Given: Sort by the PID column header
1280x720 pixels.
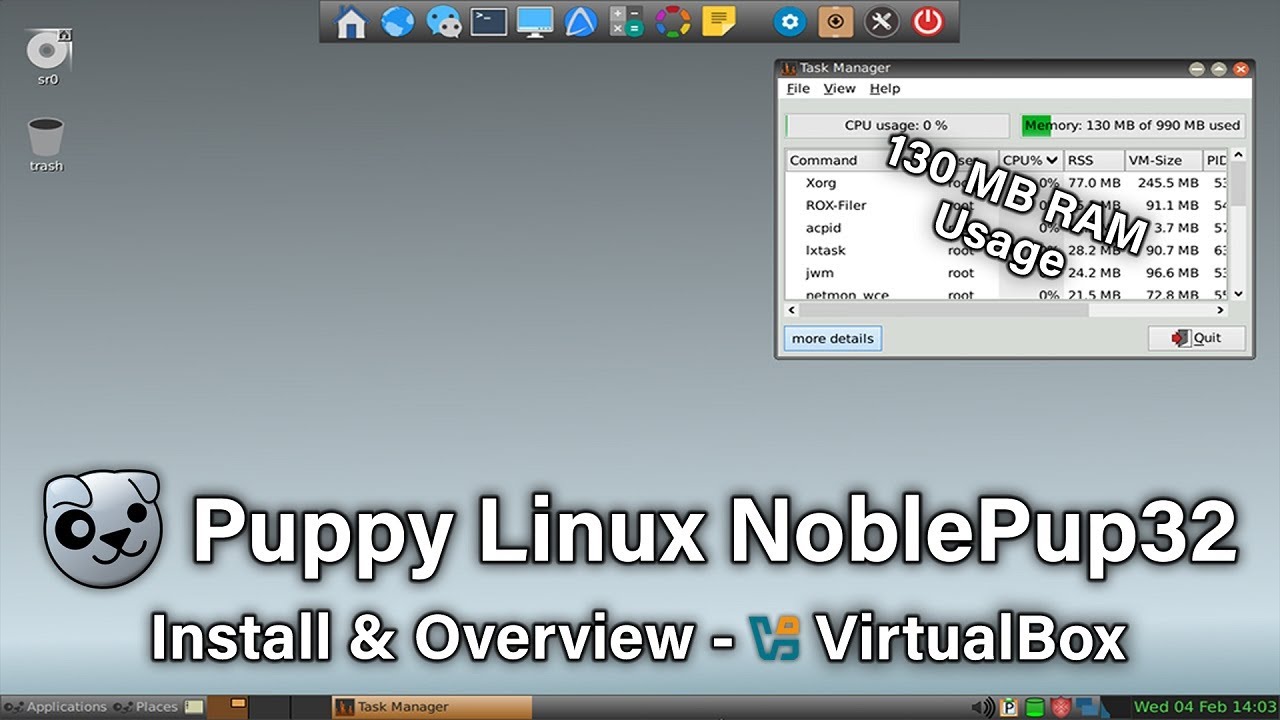Looking at the screenshot, I should click(x=1215, y=160).
